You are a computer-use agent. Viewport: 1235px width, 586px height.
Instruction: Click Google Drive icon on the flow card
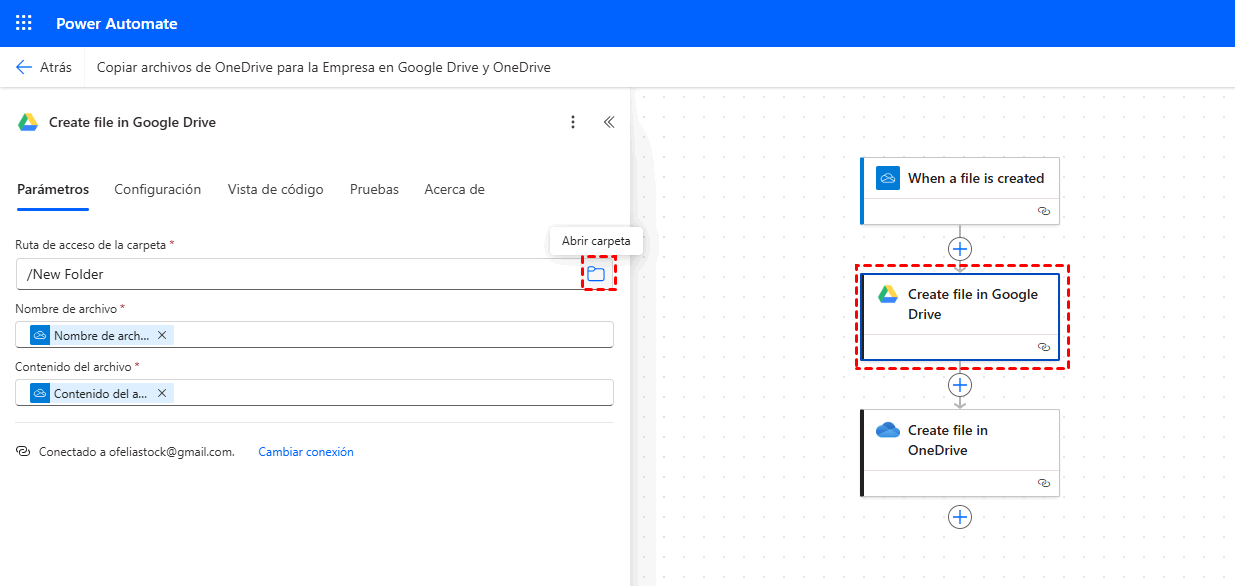(888, 294)
